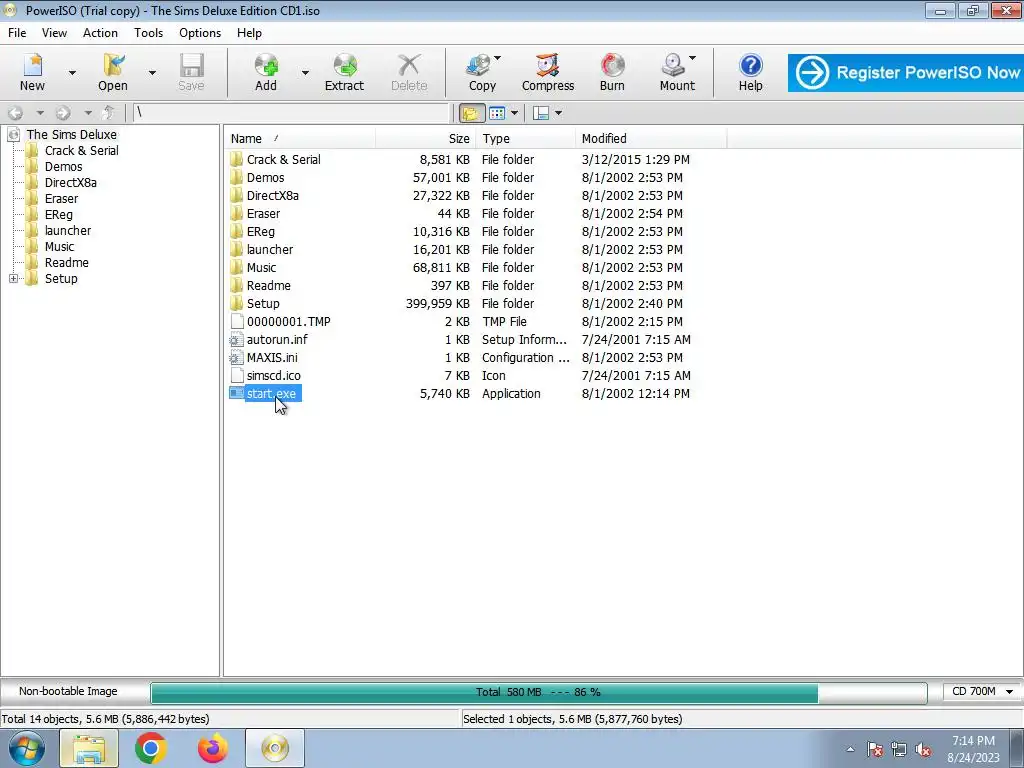Click the Extract toolbar icon
Image resolution: width=1024 pixels, height=768 pixels.
point(344,72)
